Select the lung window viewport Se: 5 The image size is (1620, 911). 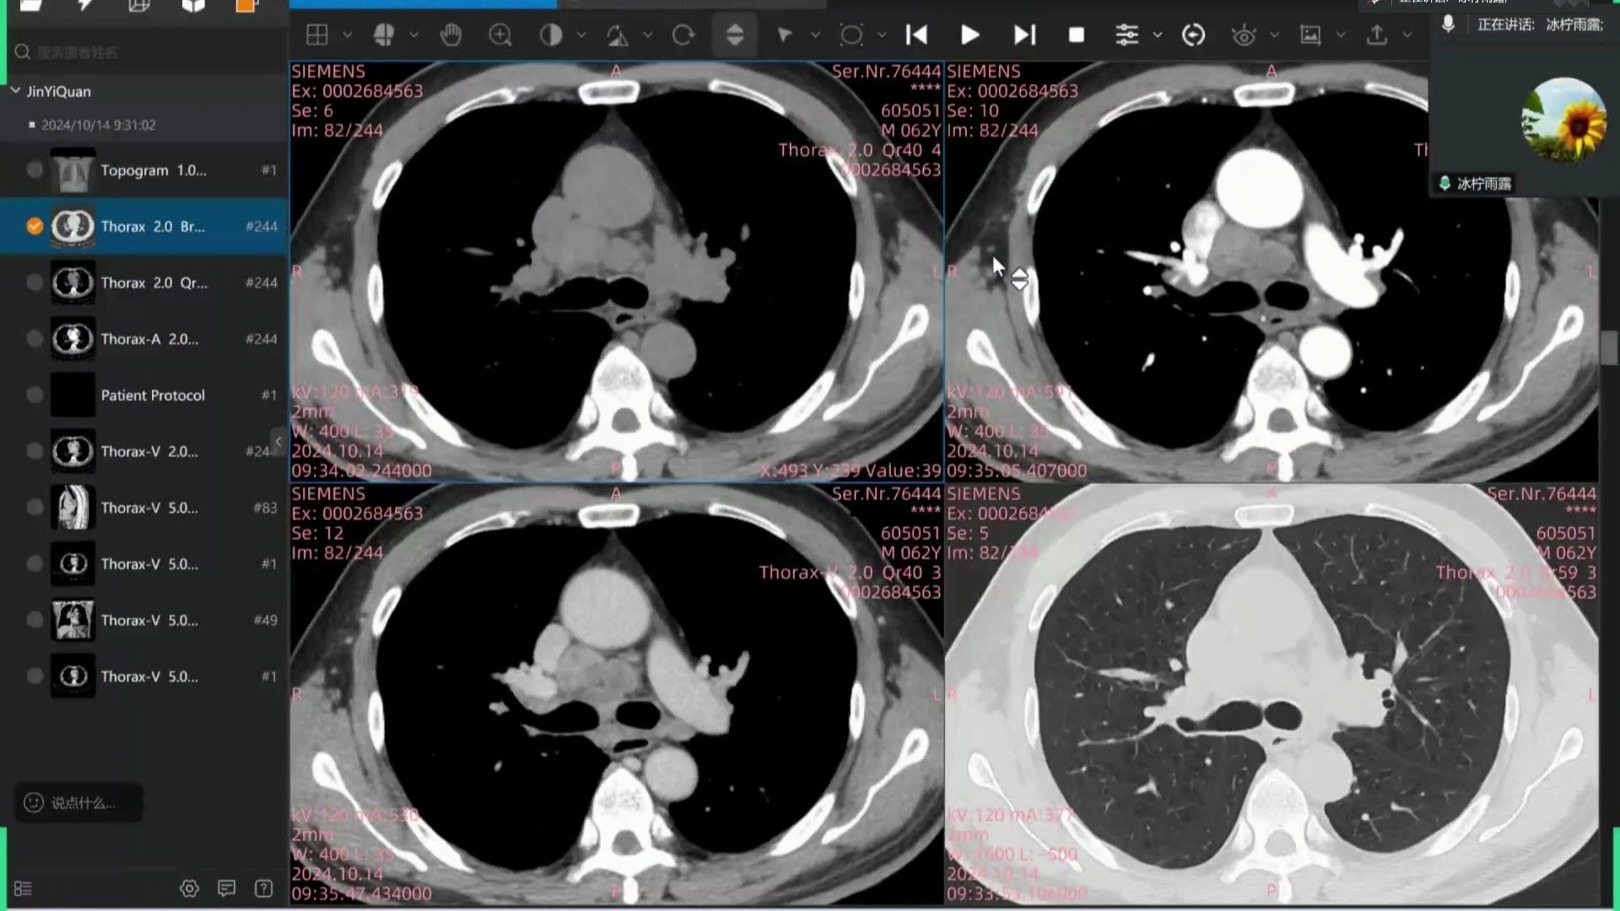(1271, 695)
